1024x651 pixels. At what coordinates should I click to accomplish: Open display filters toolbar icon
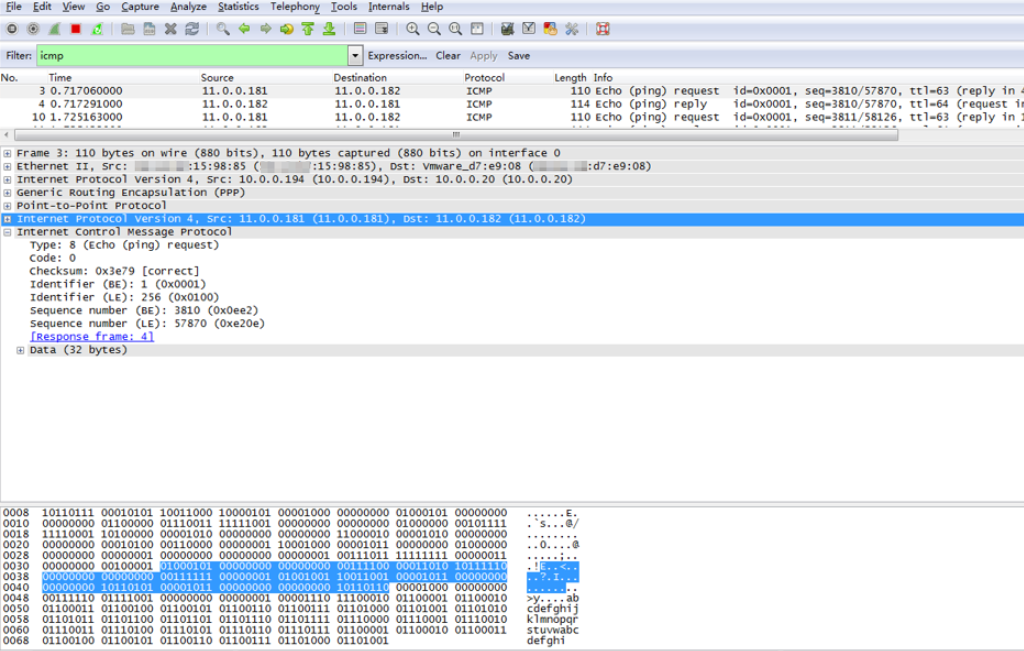click(x=528, y=29)
